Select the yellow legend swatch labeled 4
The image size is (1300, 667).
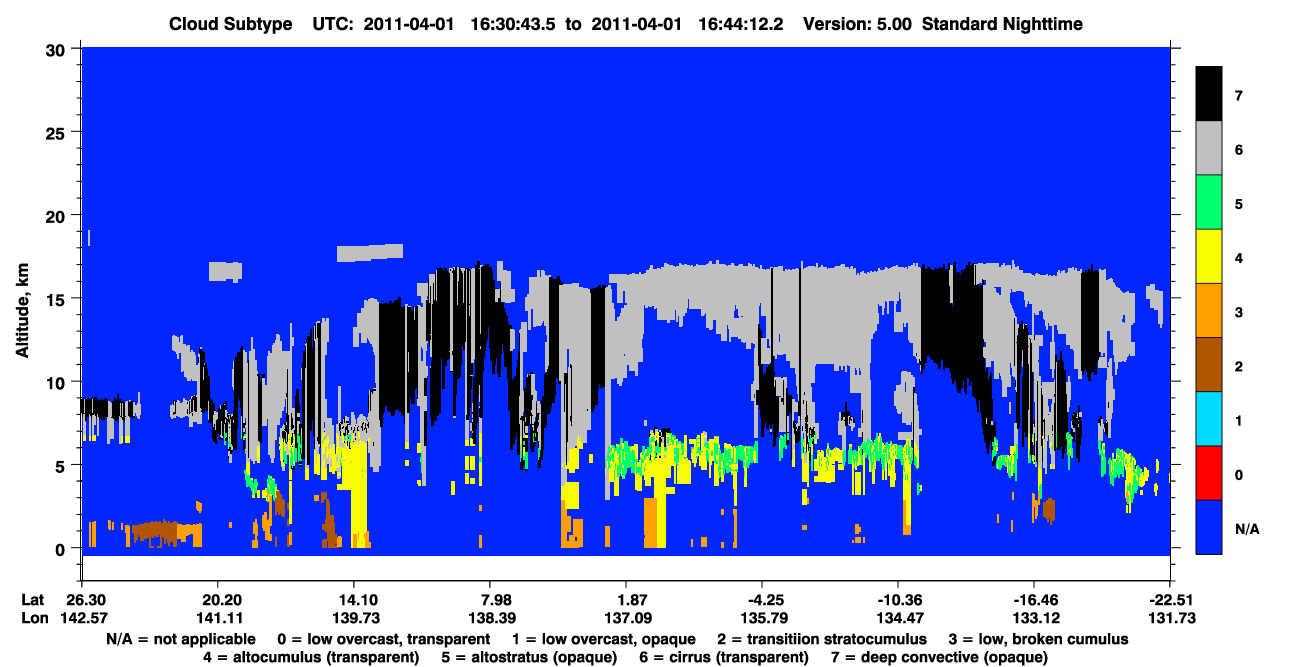coord(1209,257)
